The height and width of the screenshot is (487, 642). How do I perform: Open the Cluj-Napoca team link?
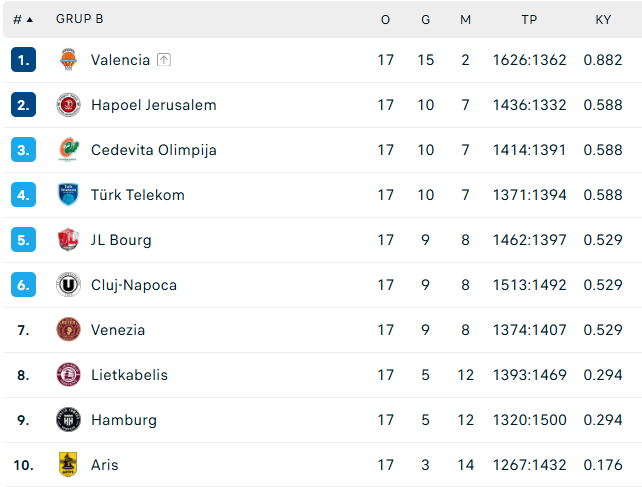pyautogui.click(x=133, y=285)
